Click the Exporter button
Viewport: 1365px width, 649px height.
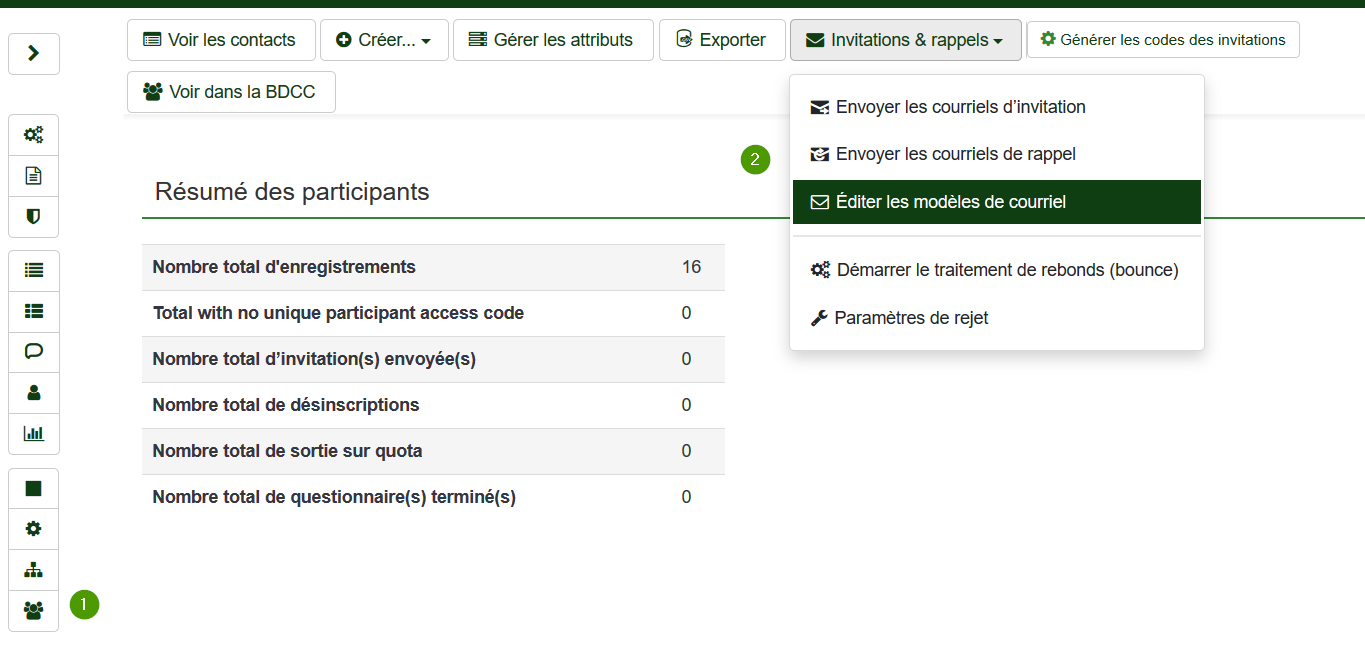coord(722,40)
